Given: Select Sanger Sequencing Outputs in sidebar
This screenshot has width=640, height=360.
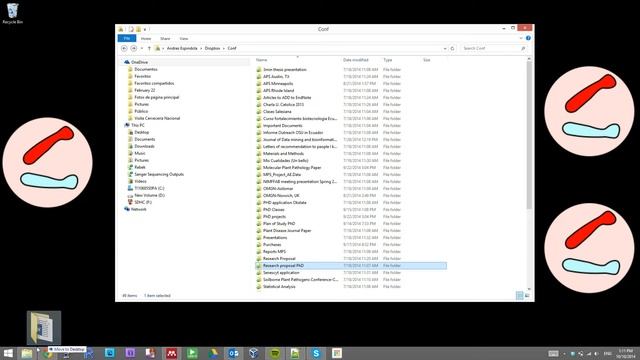Looking at the screenshot, I should [x=159, y=174].
